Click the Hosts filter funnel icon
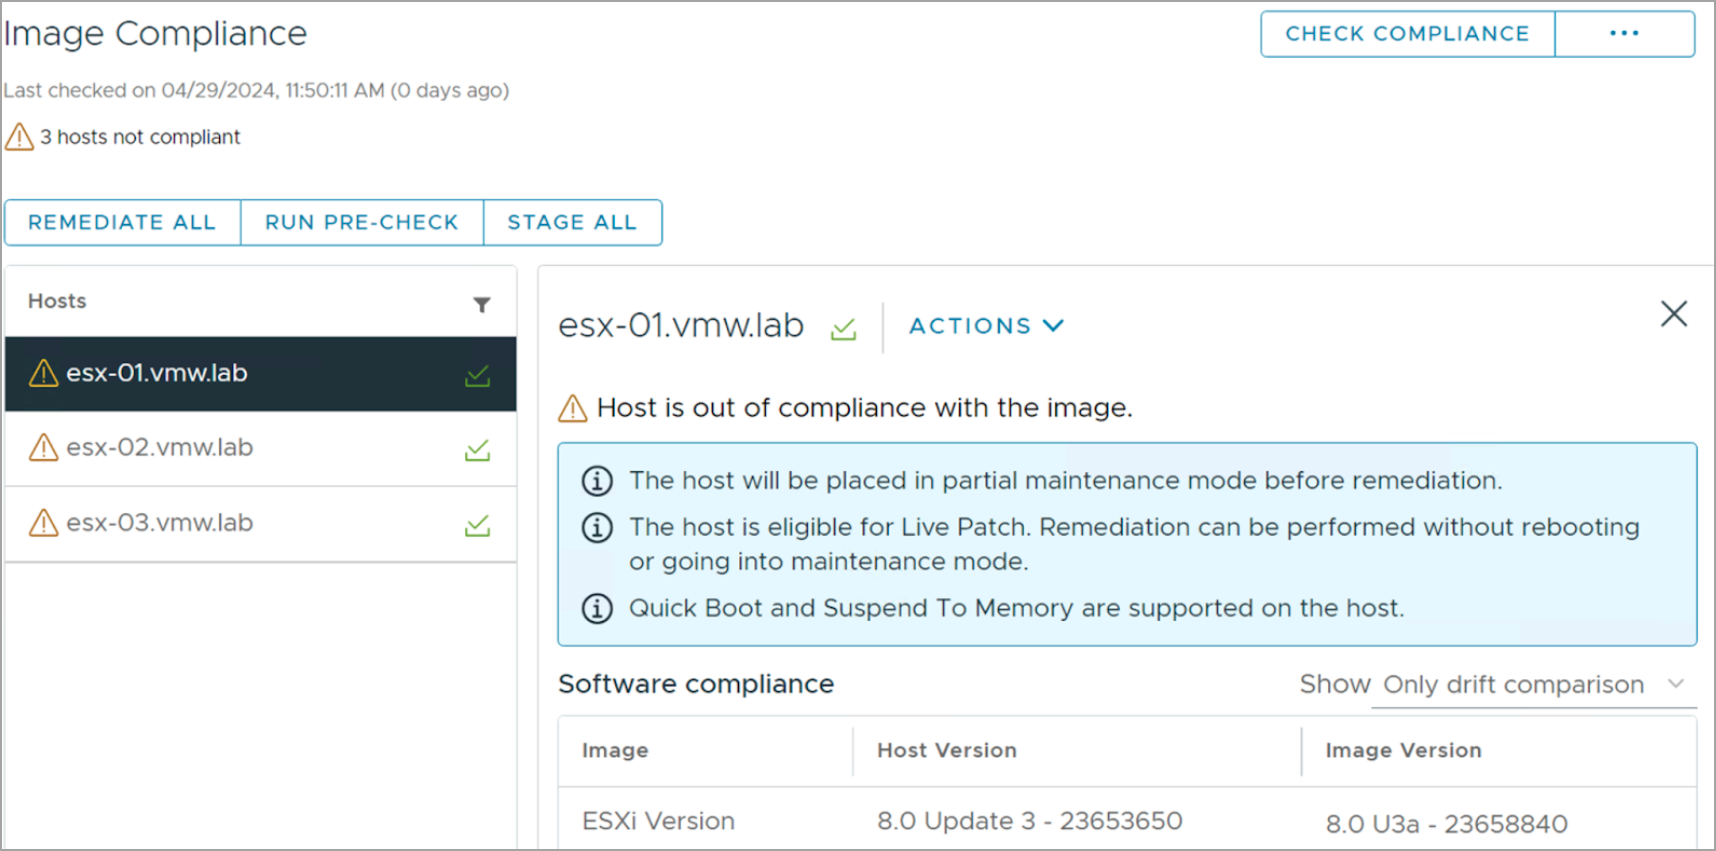 [x=482, y=304]
